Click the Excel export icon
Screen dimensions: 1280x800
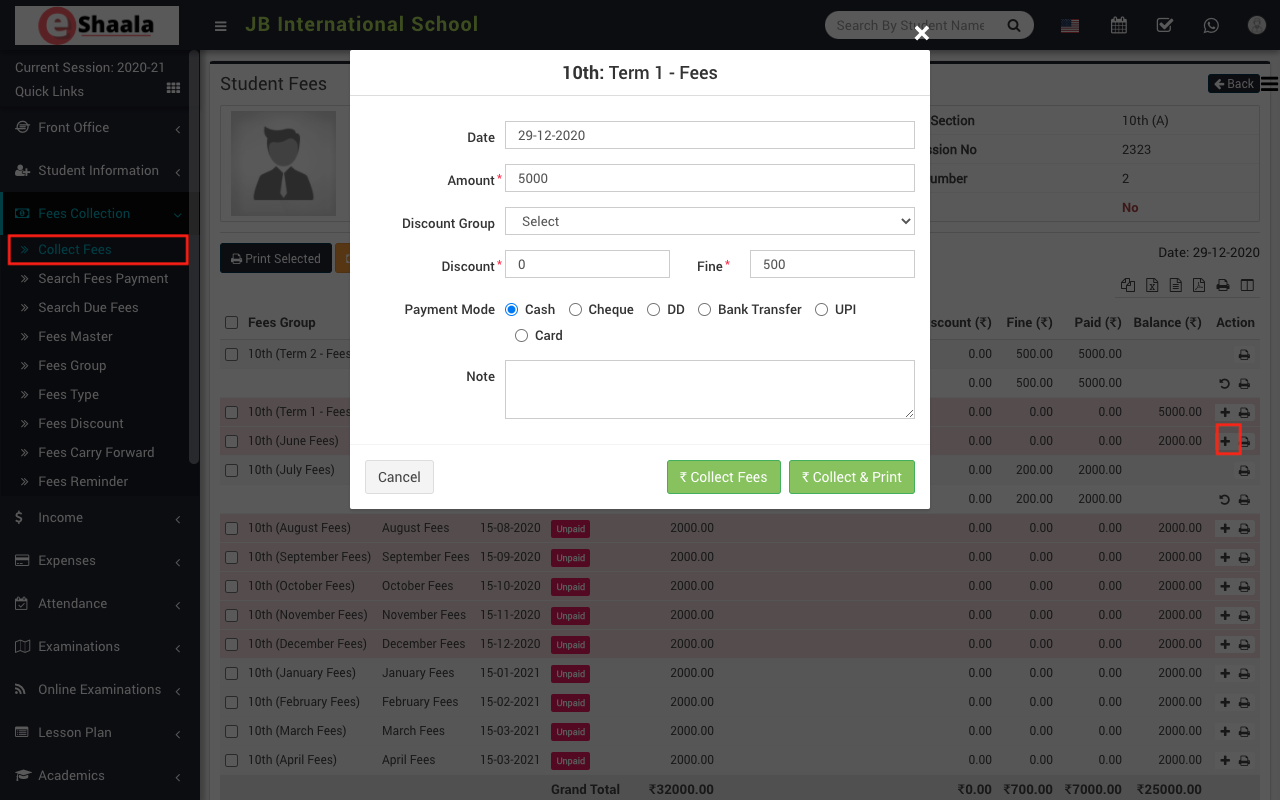click(x=1152, y=285)
